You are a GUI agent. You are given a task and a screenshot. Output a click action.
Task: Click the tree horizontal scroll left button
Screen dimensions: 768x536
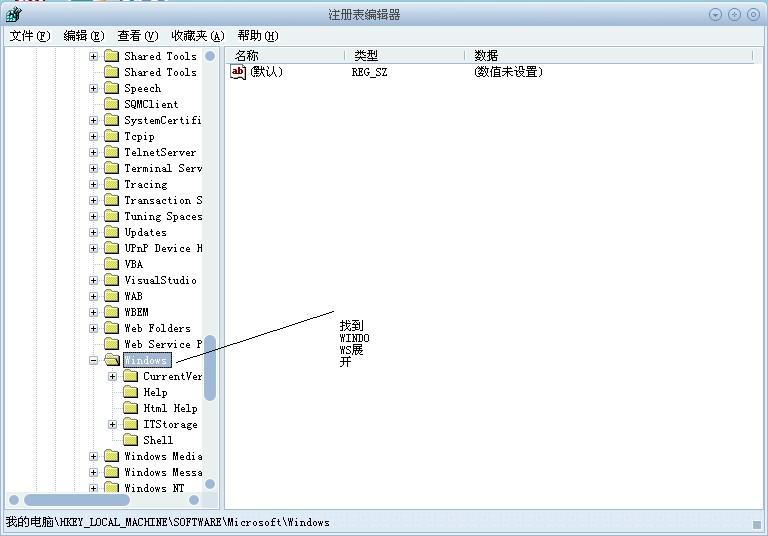[x=14, y=500]
